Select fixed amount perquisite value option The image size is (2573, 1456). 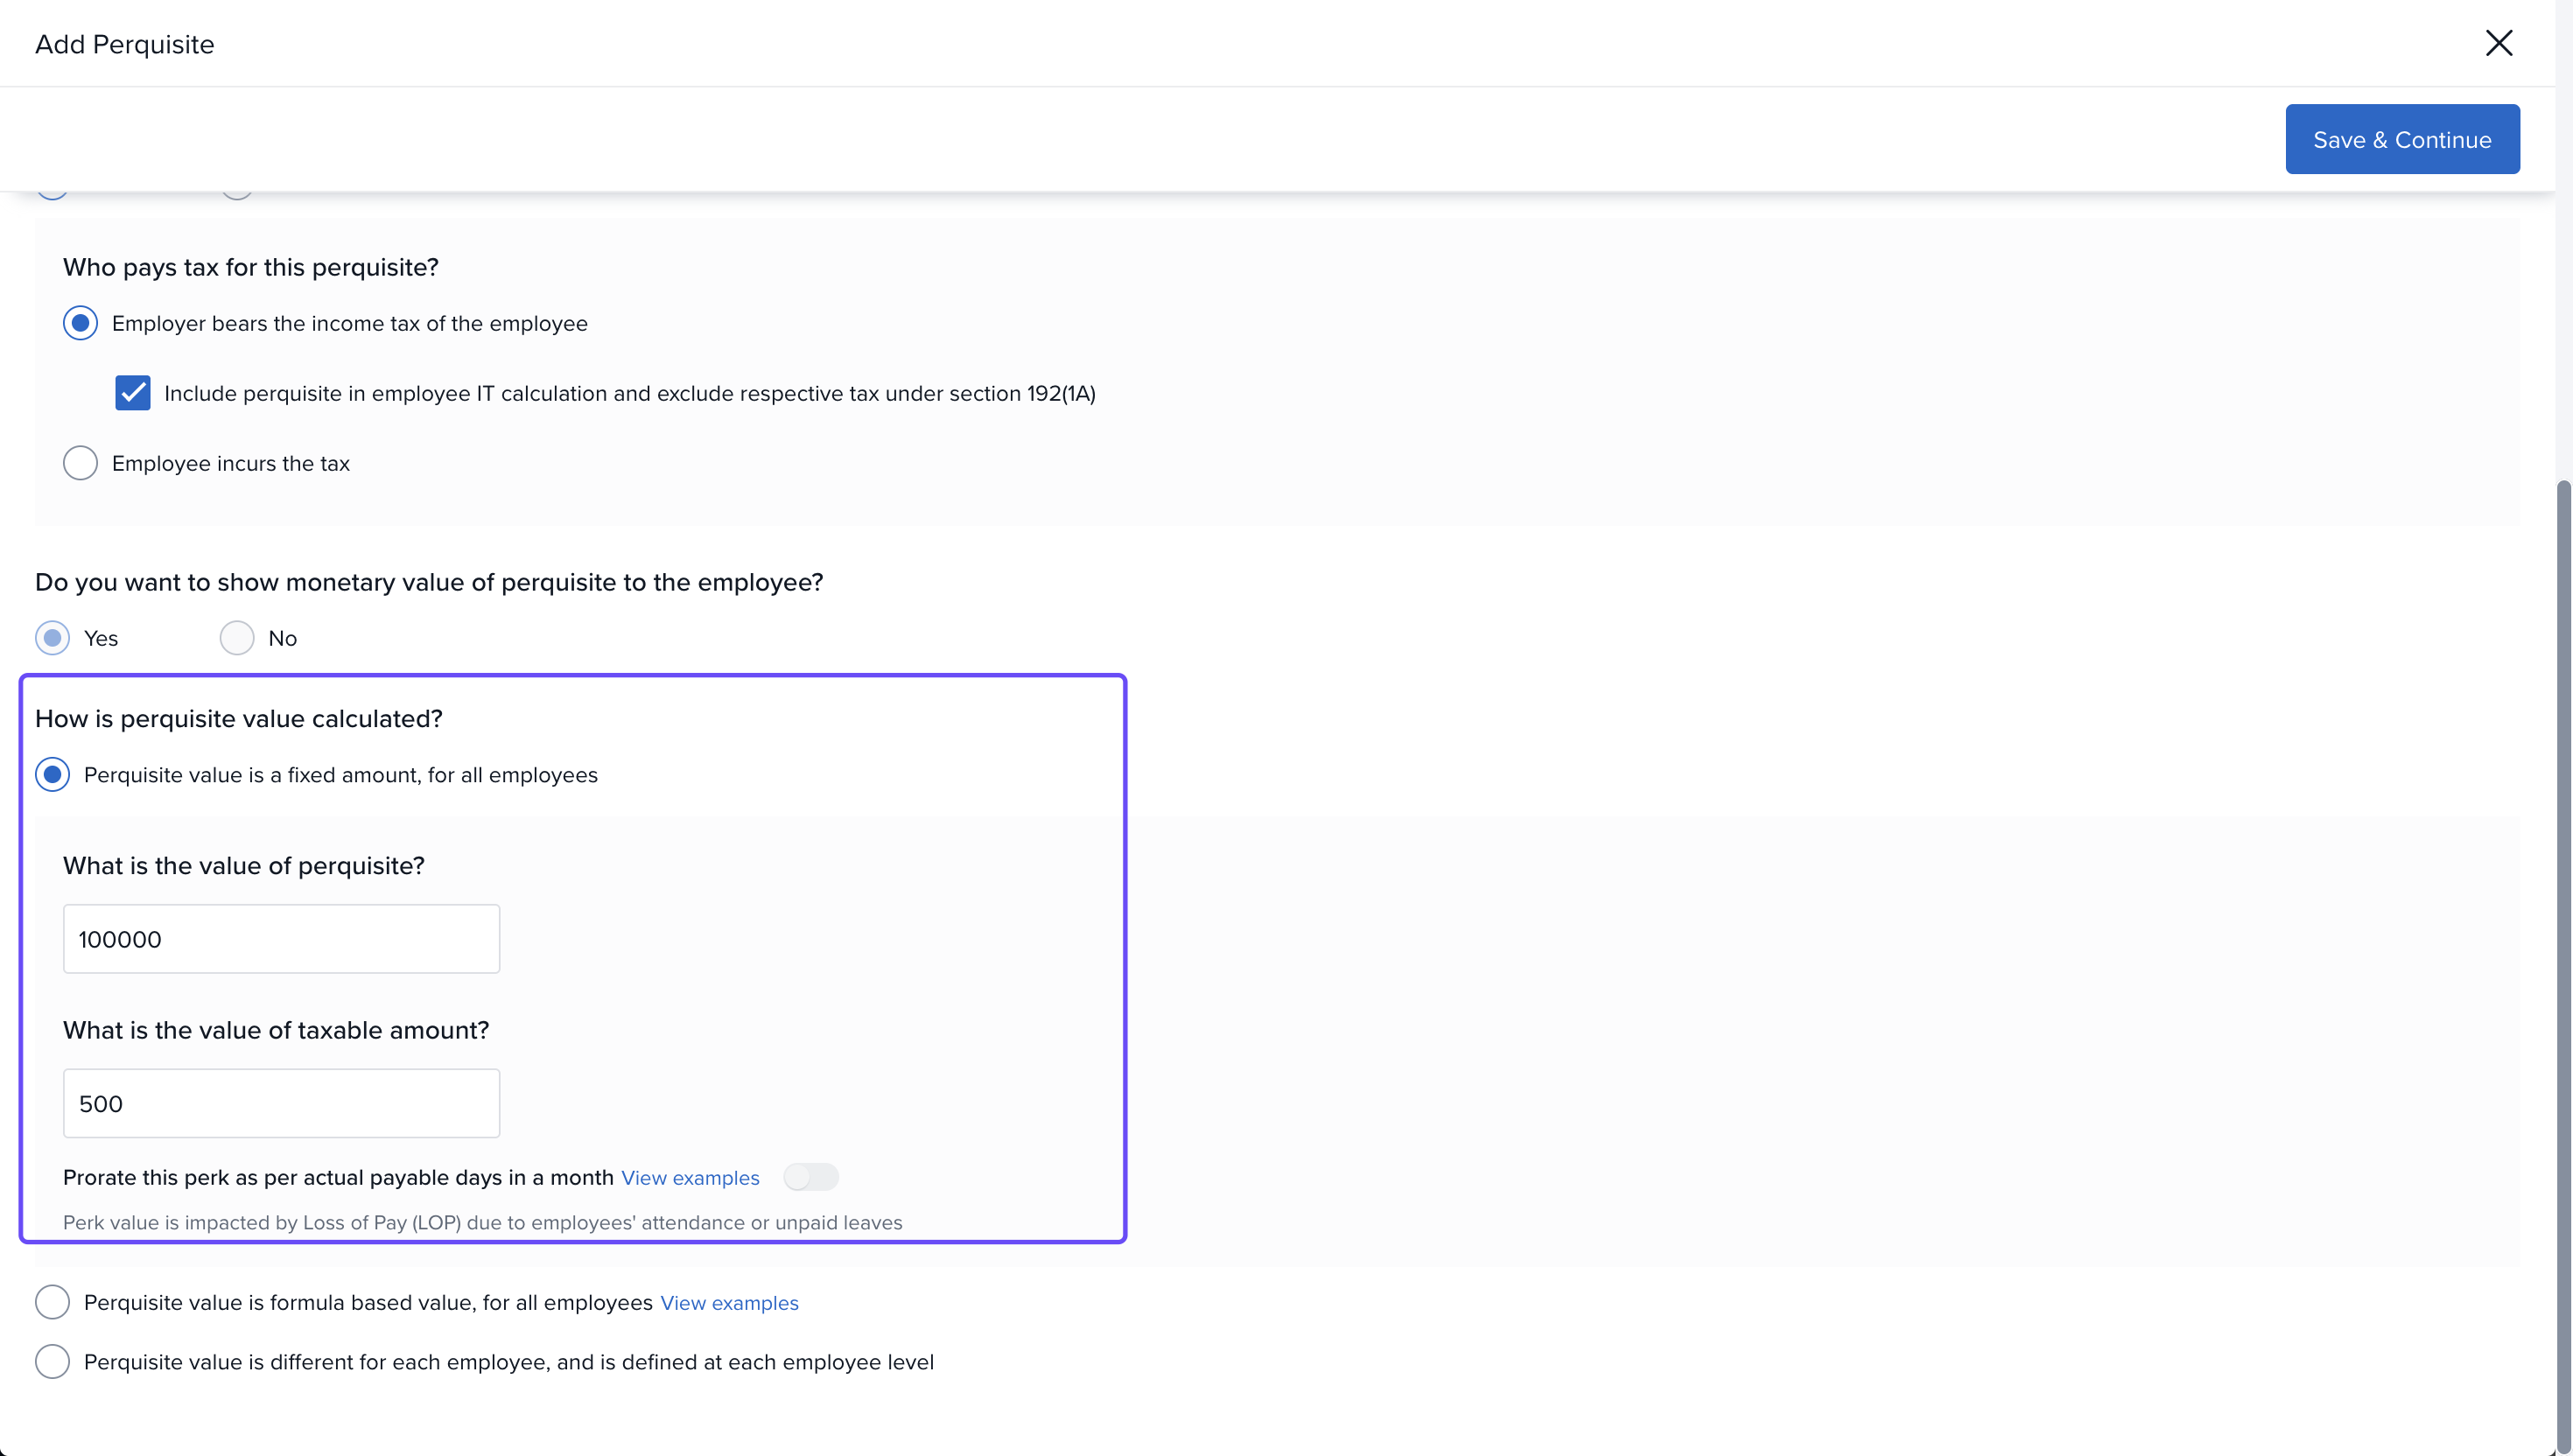[x=52, y=775]
